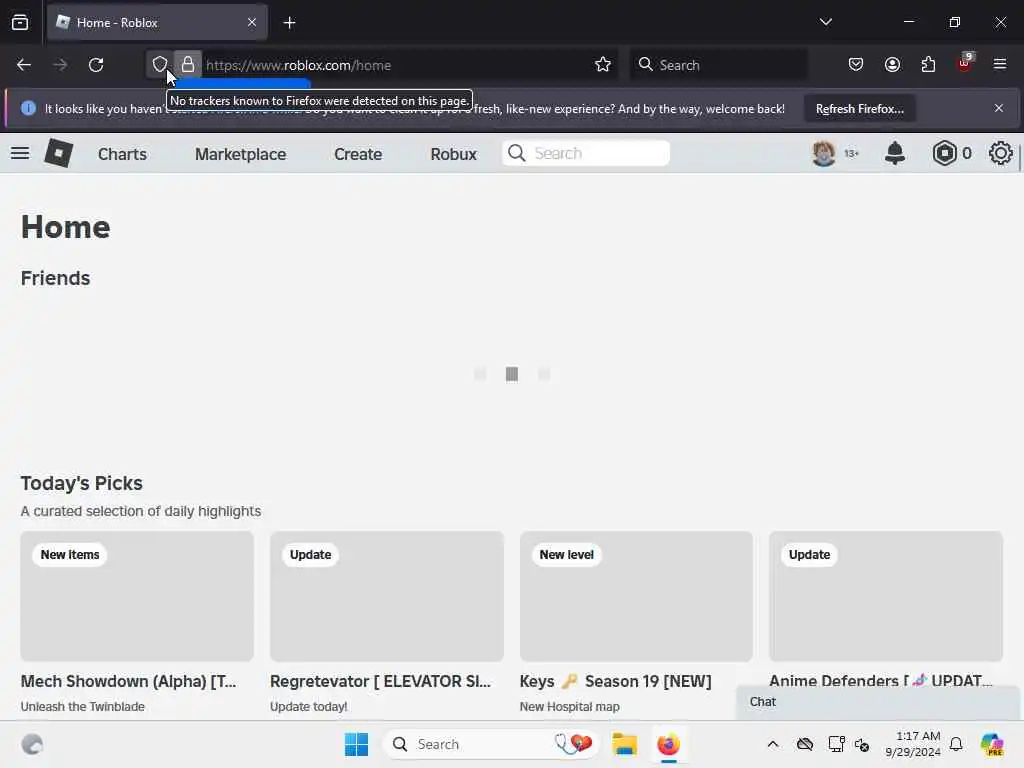
Task: Open File Explorer from the taskbar
Action: pyautogui.click(x=625, y=744)
